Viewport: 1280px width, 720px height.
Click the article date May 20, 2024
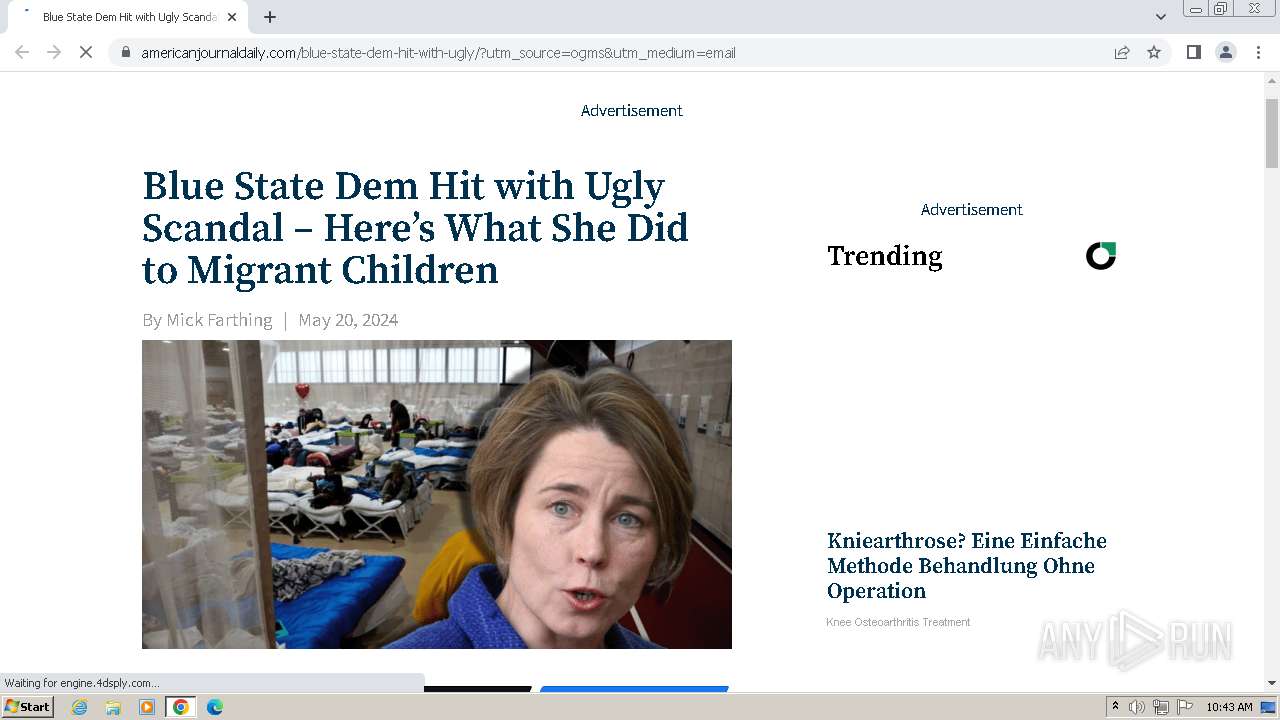pos(348,320)
